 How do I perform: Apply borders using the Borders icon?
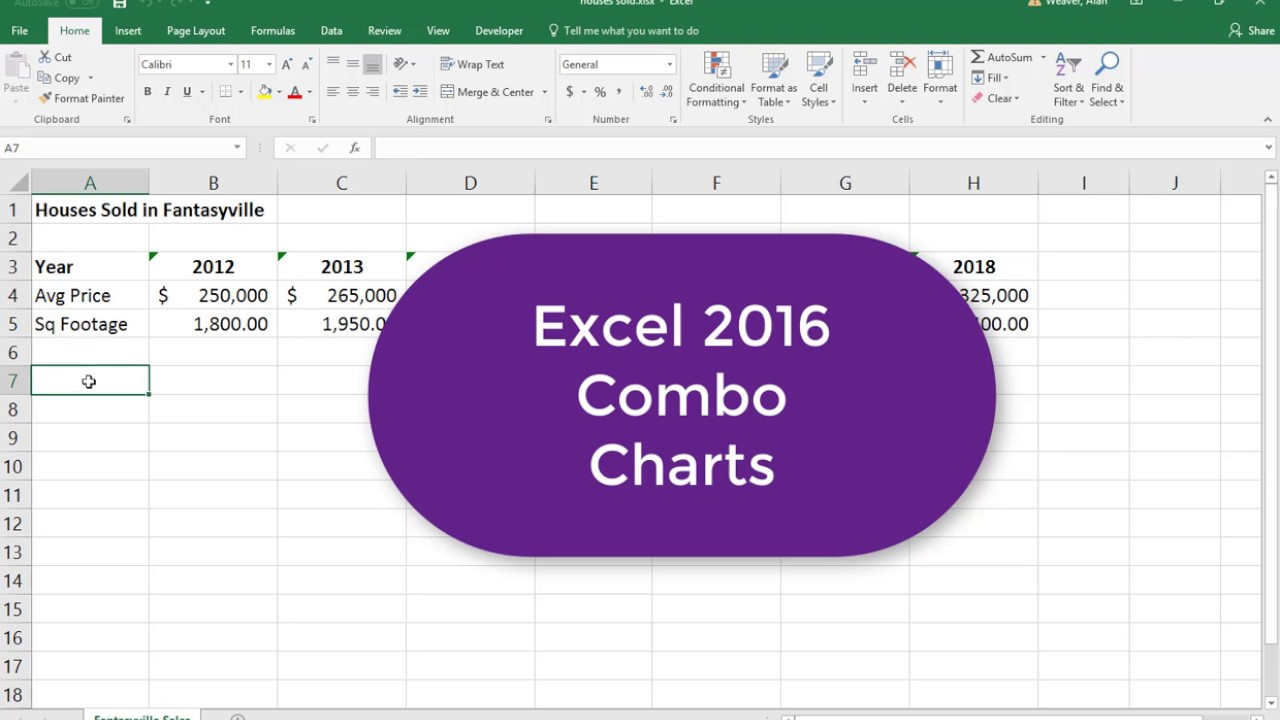[226, 92]
